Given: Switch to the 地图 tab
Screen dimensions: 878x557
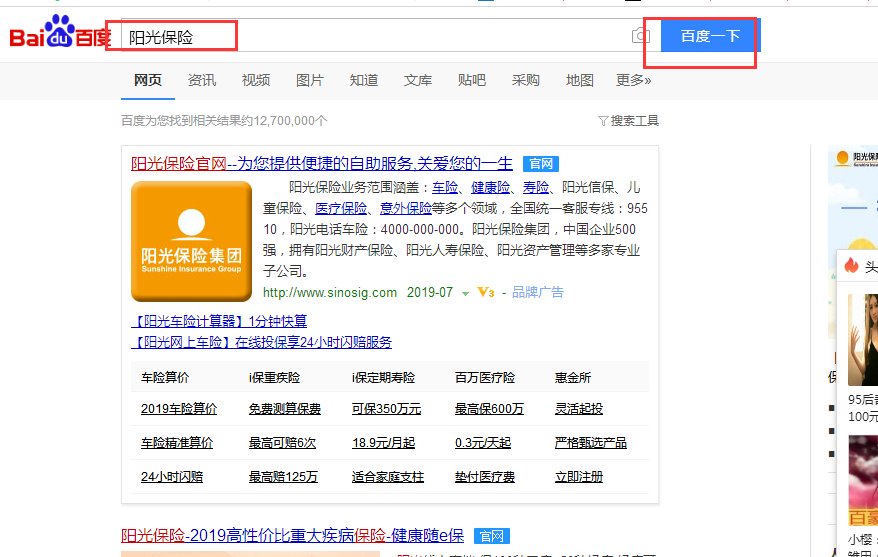Looking at the screenshot, I should pyautogui.click(x=580, y=80).
